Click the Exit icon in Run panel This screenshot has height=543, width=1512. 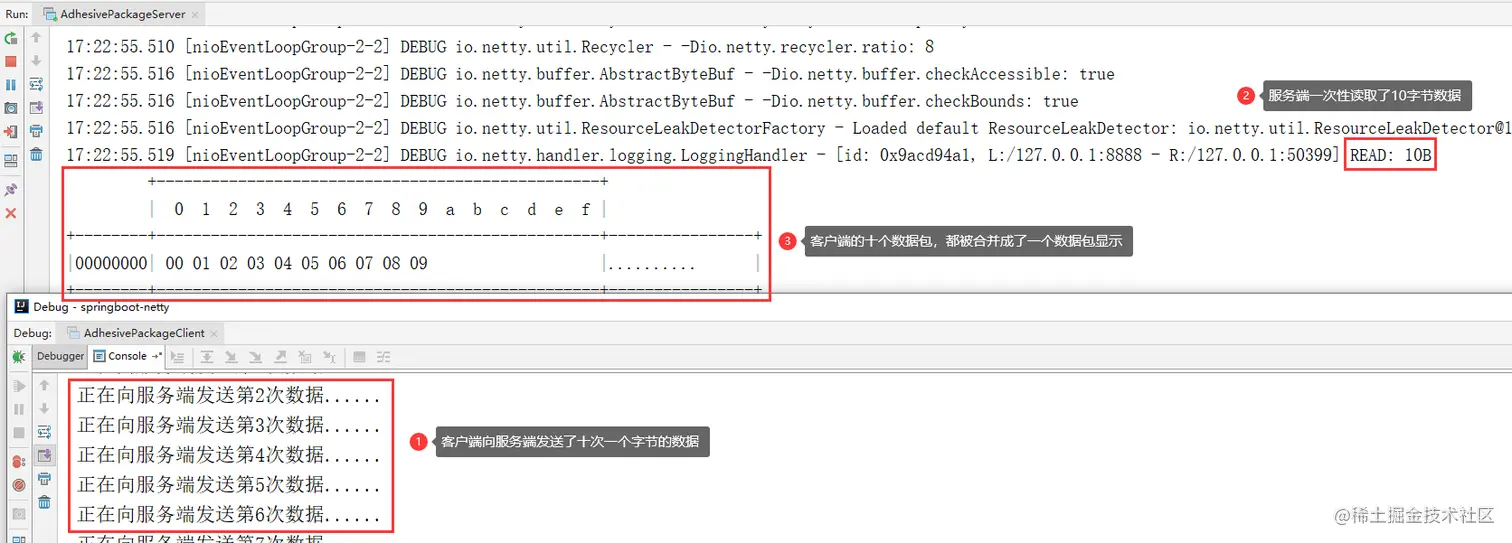tap(11, 131)
